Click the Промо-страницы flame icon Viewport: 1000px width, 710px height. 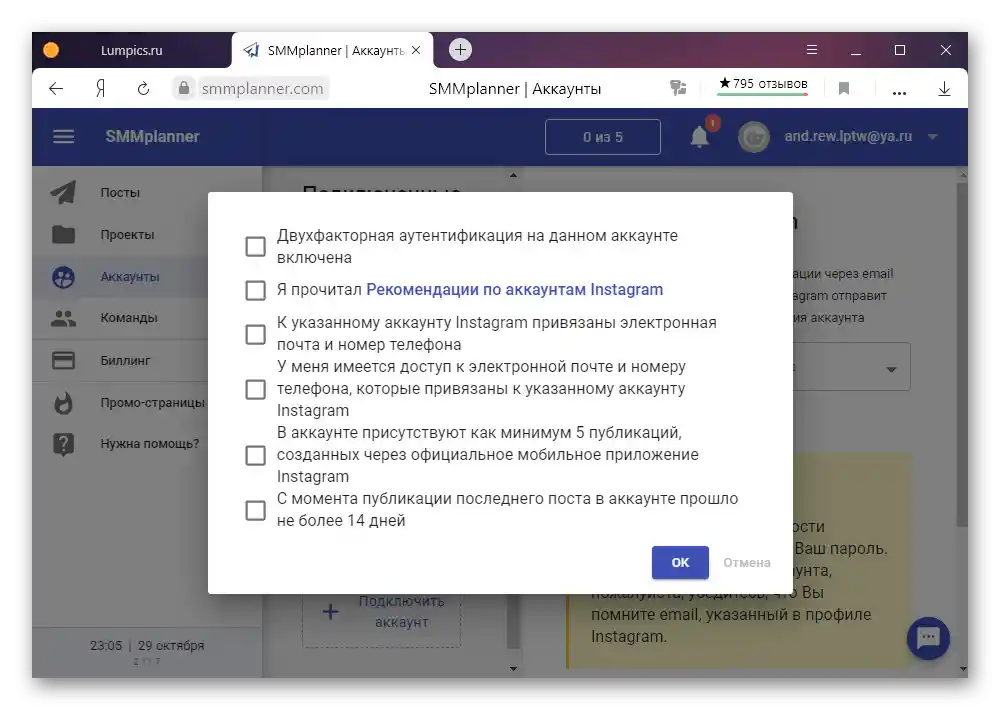(63, 403)
